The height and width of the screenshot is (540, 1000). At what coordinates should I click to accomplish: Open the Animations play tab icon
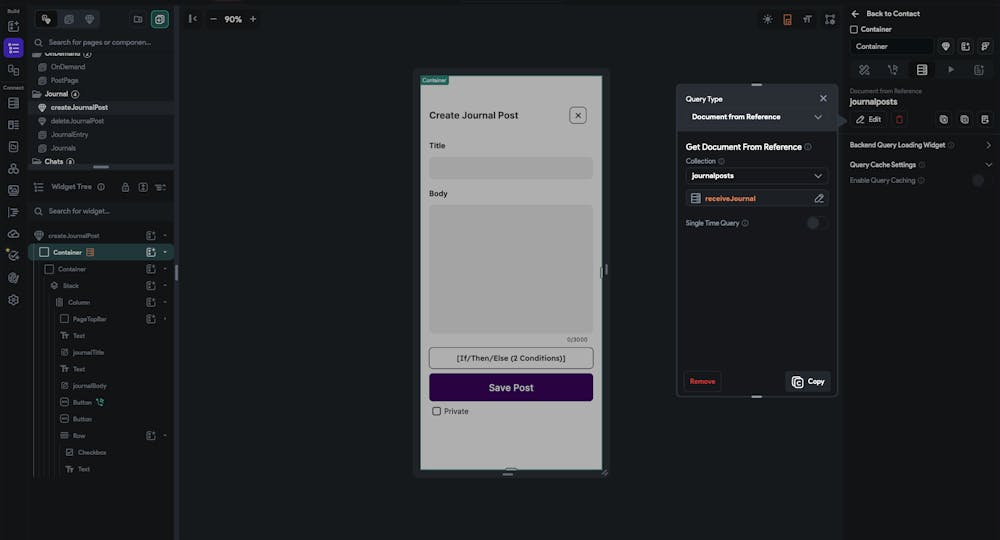(951, 69)
